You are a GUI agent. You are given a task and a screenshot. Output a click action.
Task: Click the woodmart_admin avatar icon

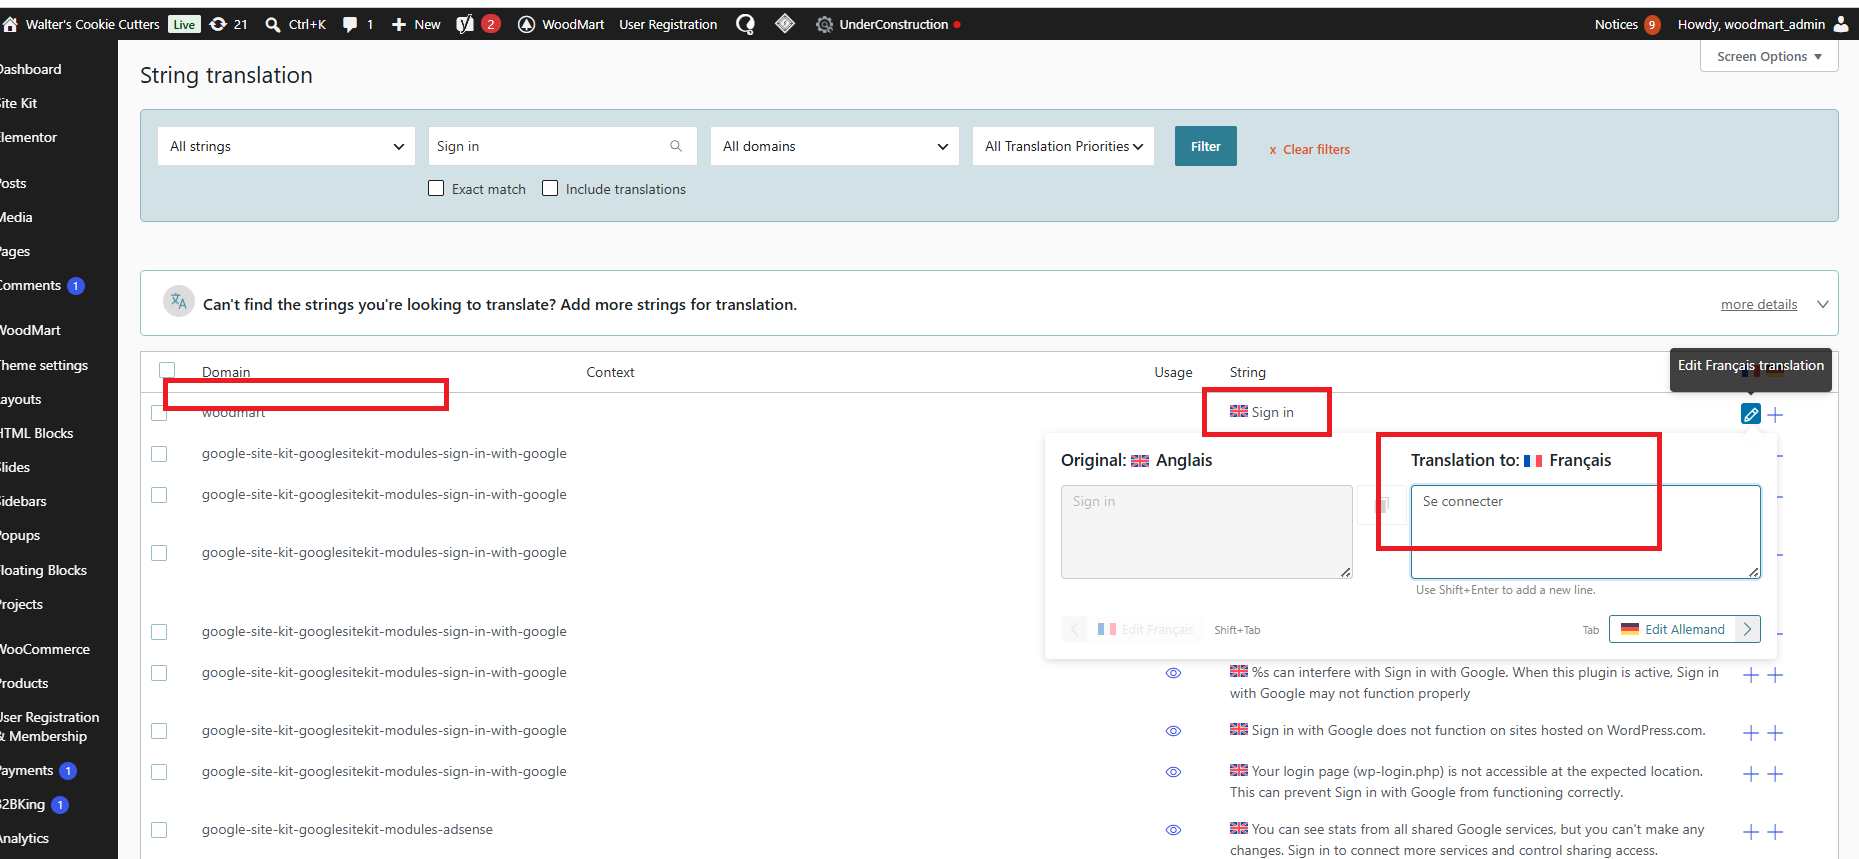(x=1841, y=24)
